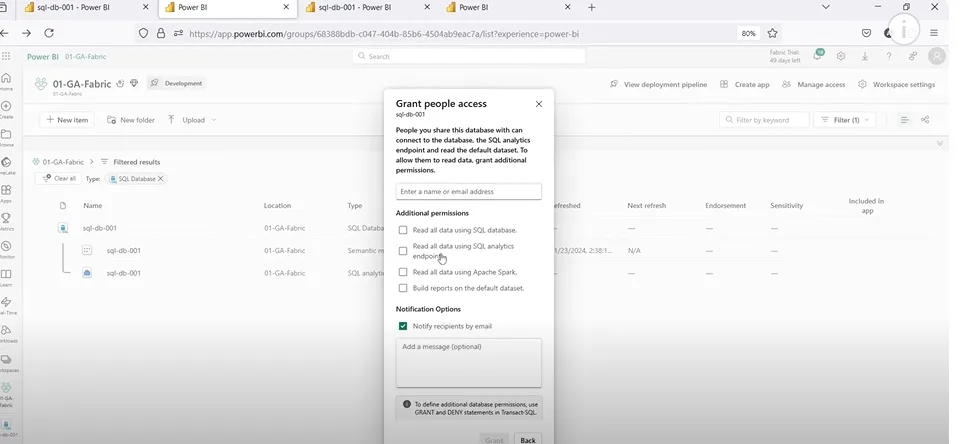
Task: Open the download icon in header
Action: click(x=864, y=56)
